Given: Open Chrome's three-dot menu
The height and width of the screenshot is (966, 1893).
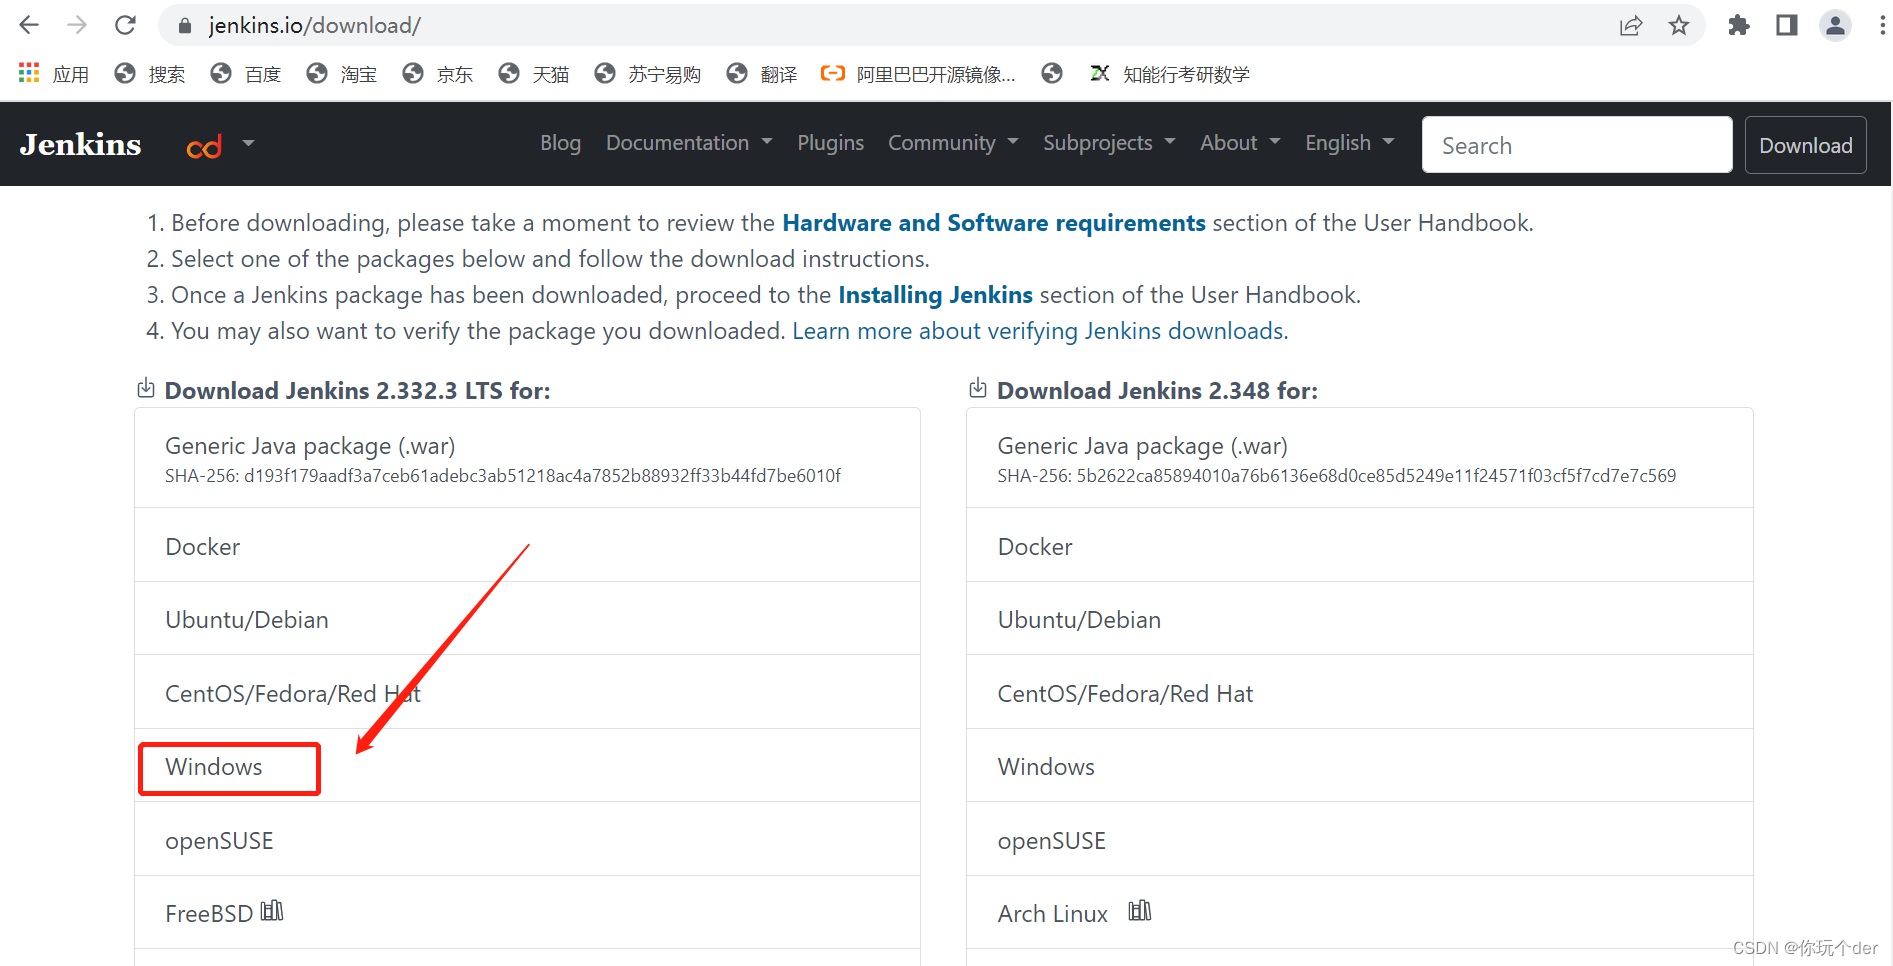Looking at the screenshot, I should pyautogui.click(x=1882, y=26).
